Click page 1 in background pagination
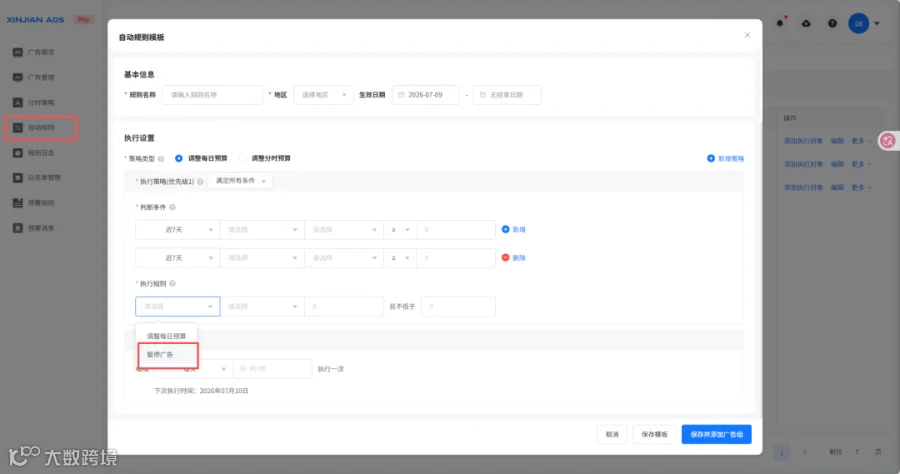 (781, 452)
